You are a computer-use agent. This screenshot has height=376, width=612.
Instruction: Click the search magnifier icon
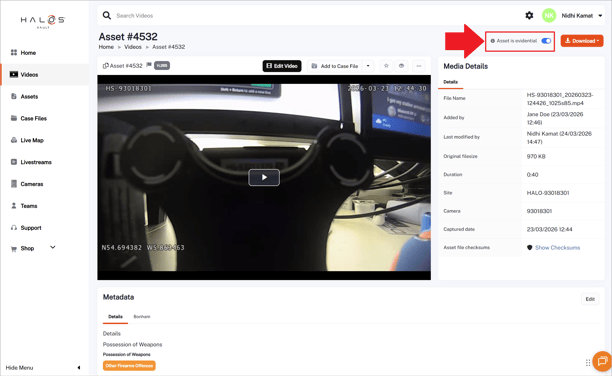click(x=107, y=16)
